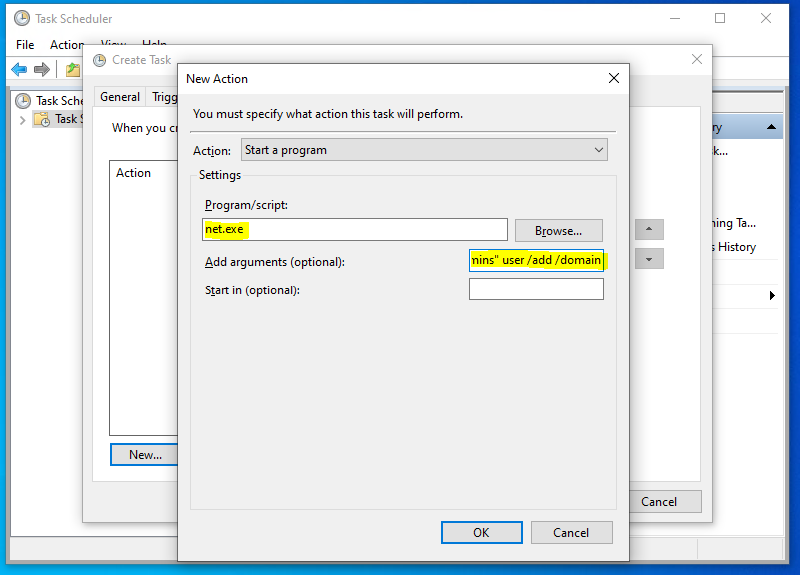Minimize the Task Scheduler window

pos(675,18)
